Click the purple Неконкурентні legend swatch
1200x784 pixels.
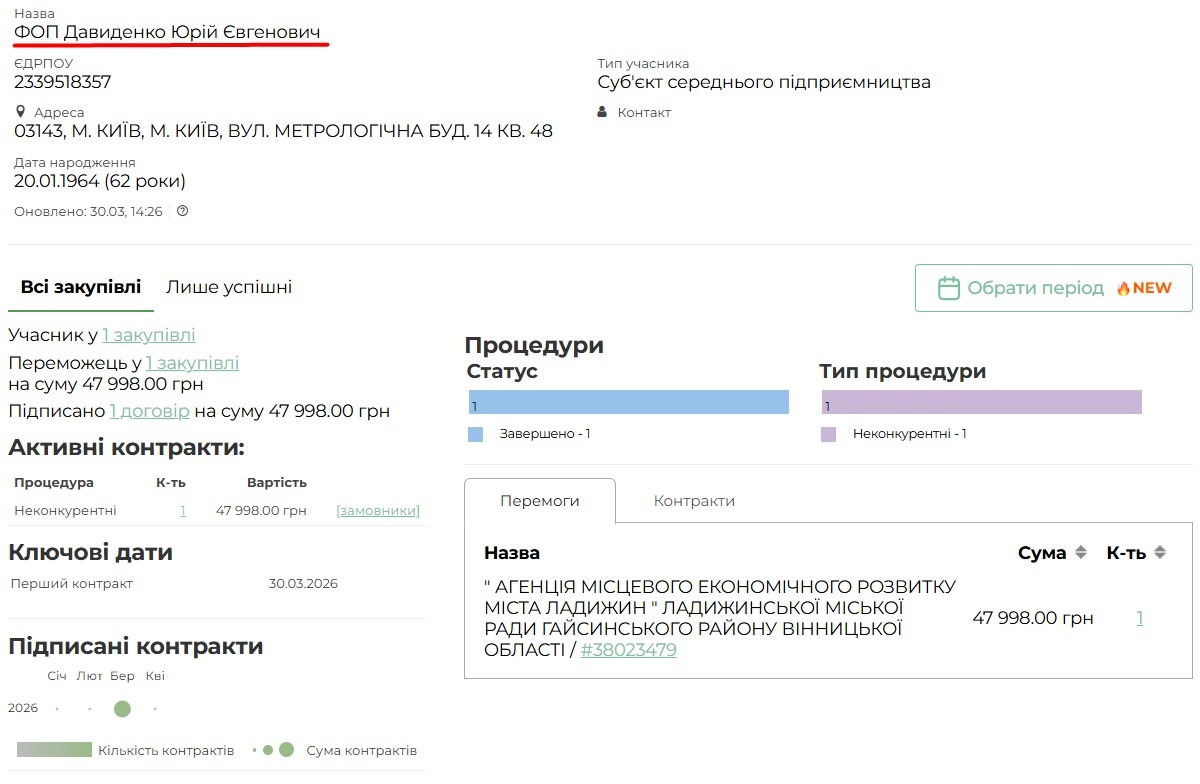(828, 434)
